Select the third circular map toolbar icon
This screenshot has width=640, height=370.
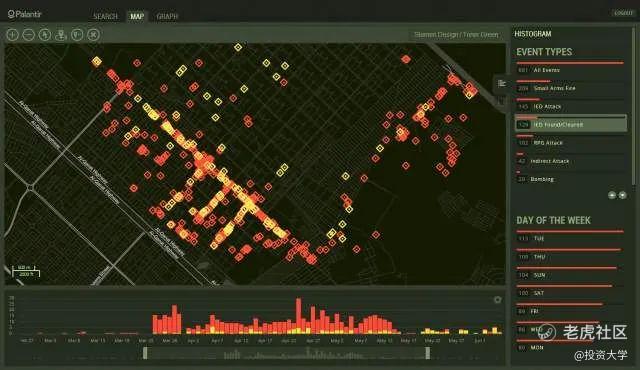[x=45, y=35]
